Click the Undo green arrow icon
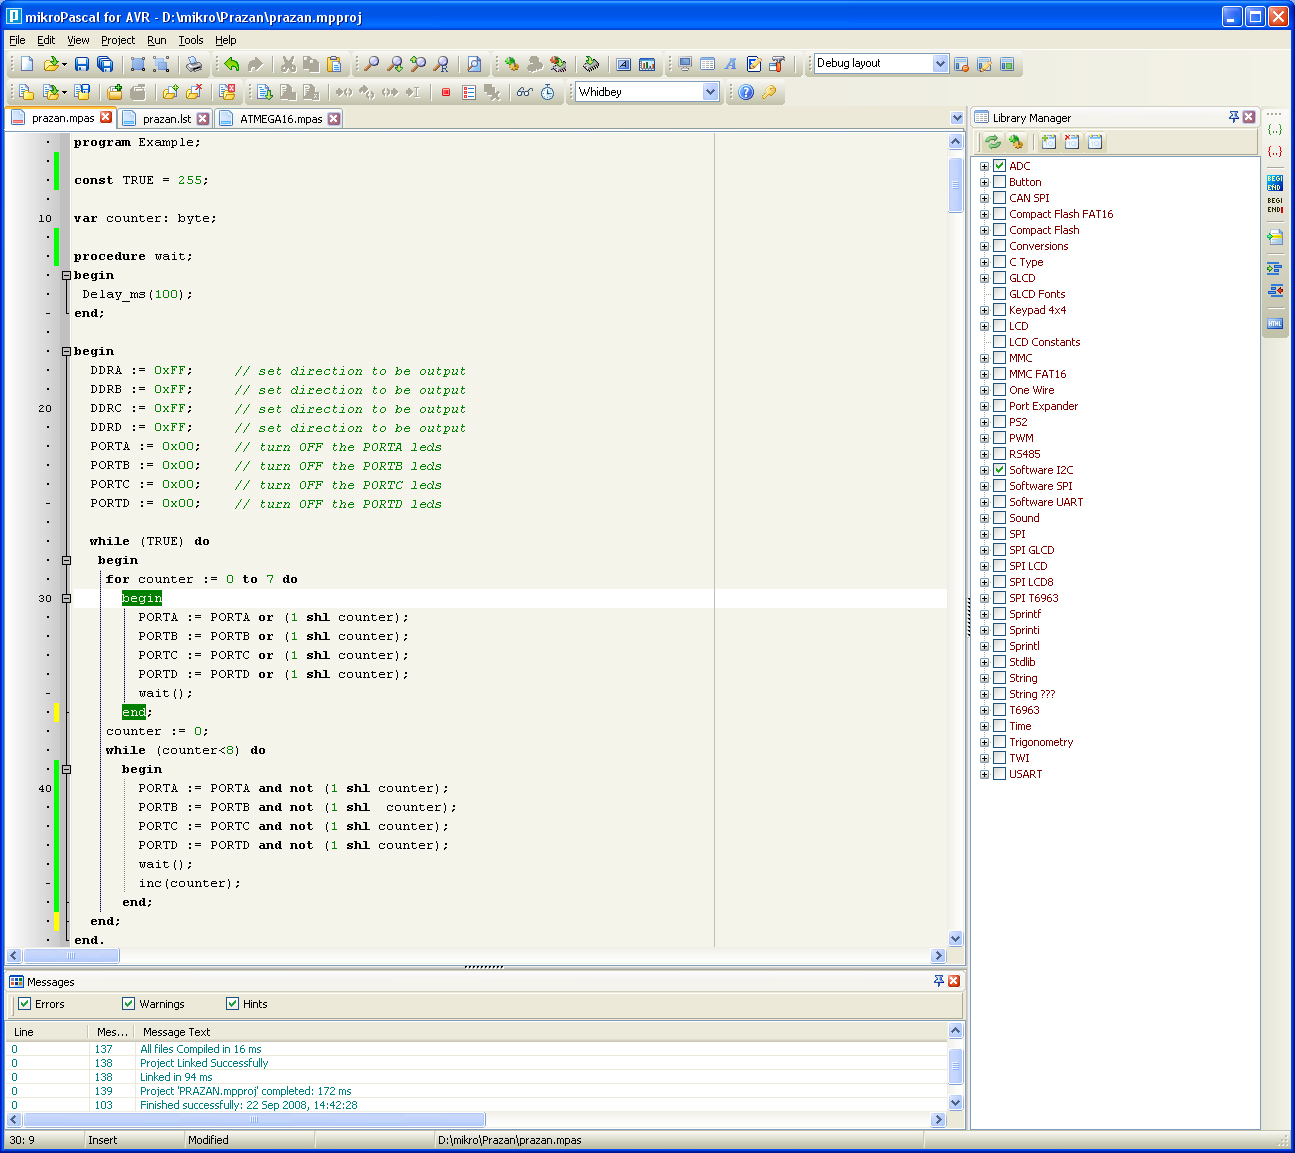This screenshot has height=1153, width=1295. (232, 64)
